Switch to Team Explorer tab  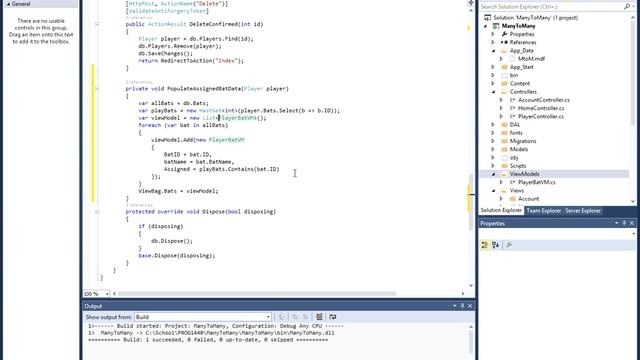click(x=543, y=211)
